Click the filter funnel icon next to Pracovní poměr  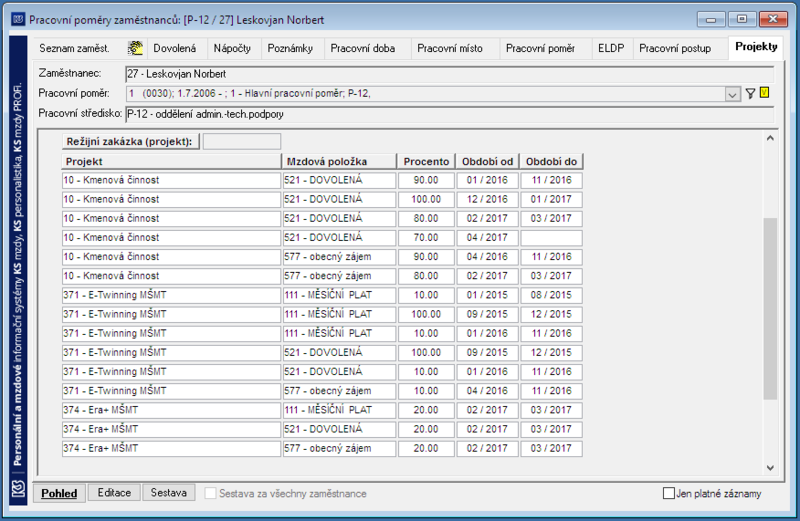tap(750, 93)
